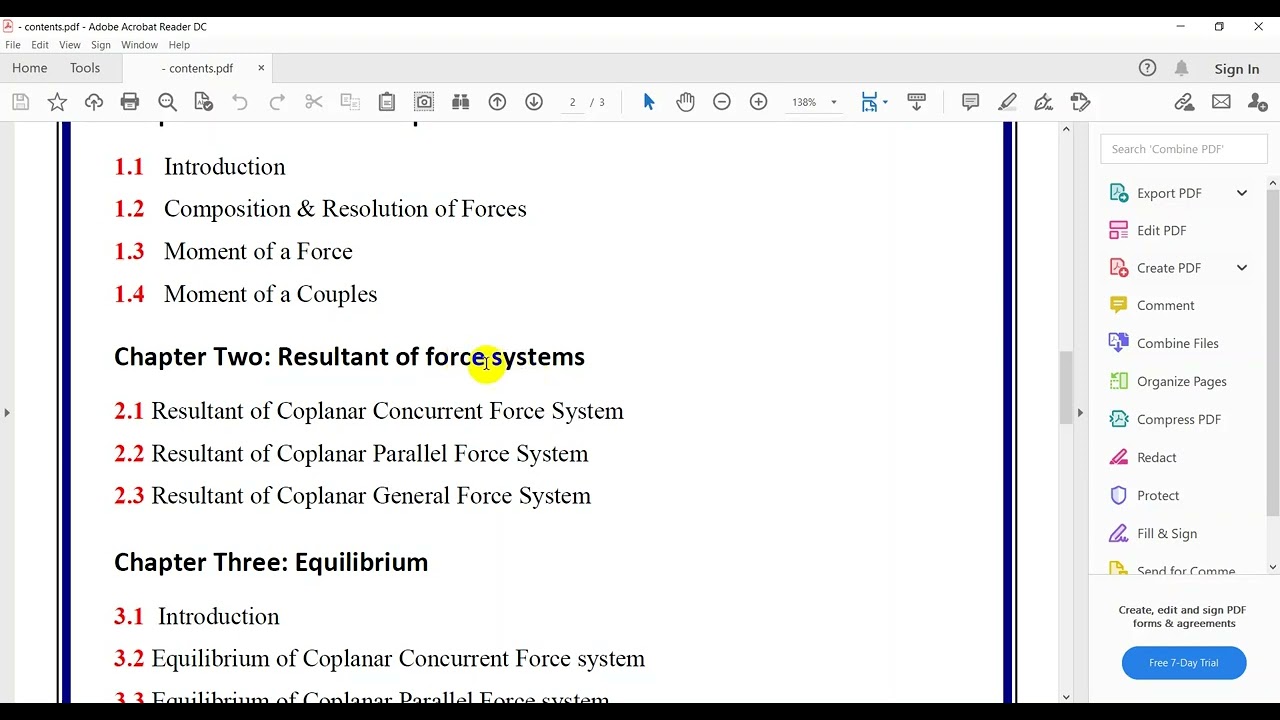The height and width of the screenshot is (720, 1280).
Task: Click the Cut scissors icon
Action: 314,102
